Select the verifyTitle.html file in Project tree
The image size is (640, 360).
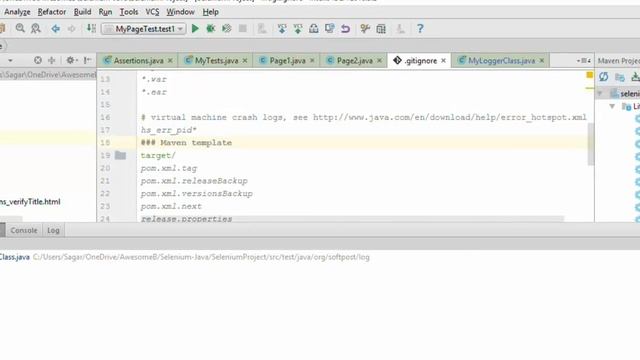pos(30,202)
